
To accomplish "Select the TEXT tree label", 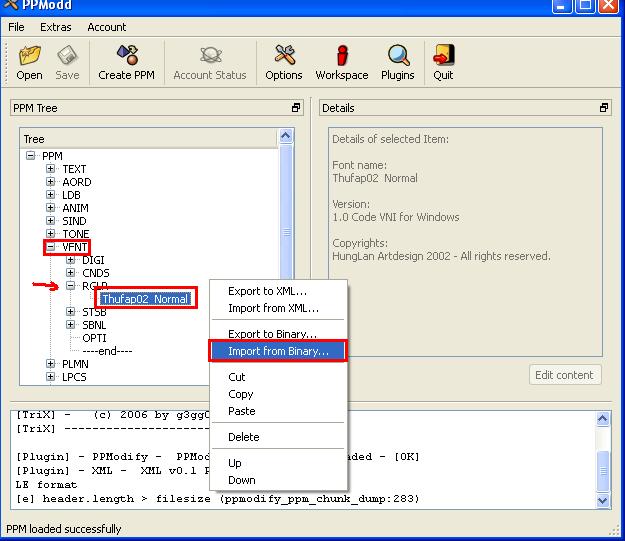I will (x=74, y=169).
